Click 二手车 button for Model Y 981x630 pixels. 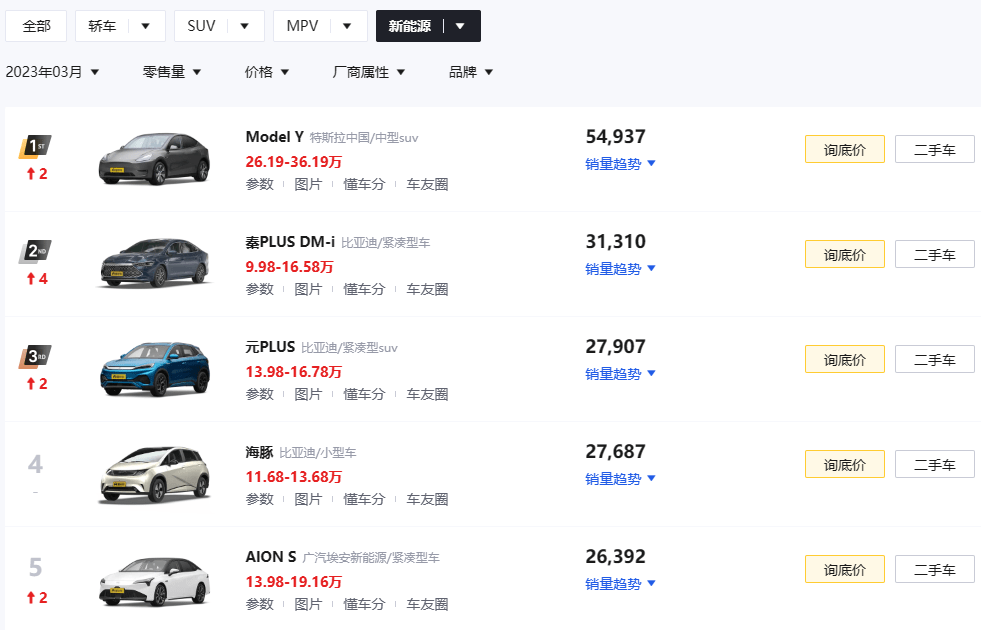[x=935, y=150]
